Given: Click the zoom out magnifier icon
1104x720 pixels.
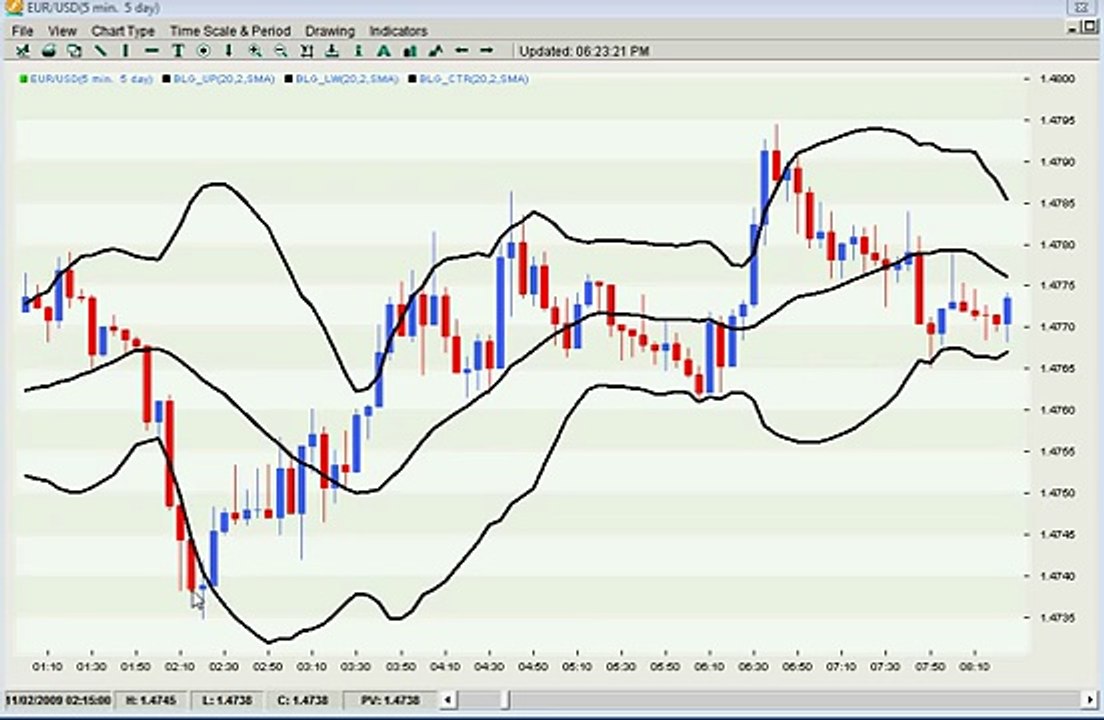Looking at the screenshot, I should 280,51.
